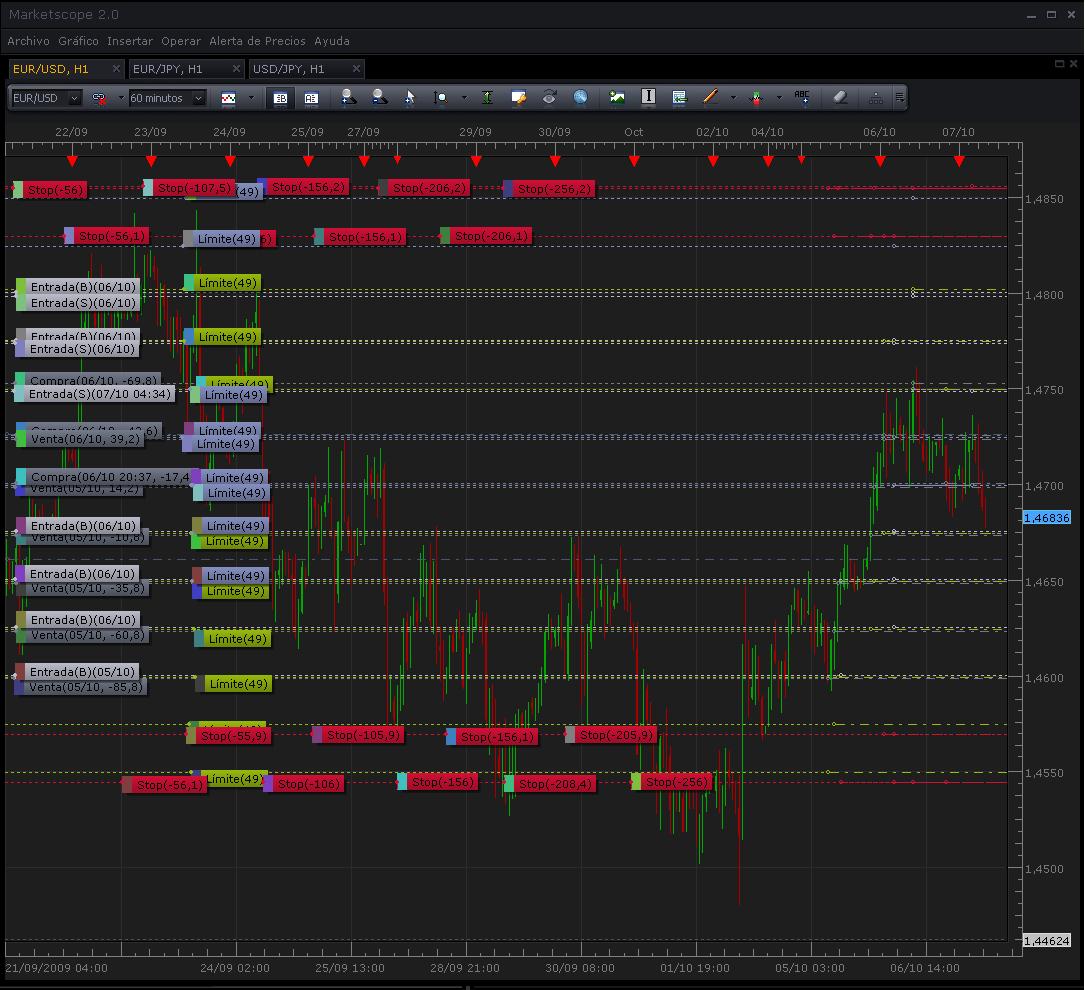This screenshot has width=1085, height=990.
Task: Open the Insertar menu
Action: (130, 42)
